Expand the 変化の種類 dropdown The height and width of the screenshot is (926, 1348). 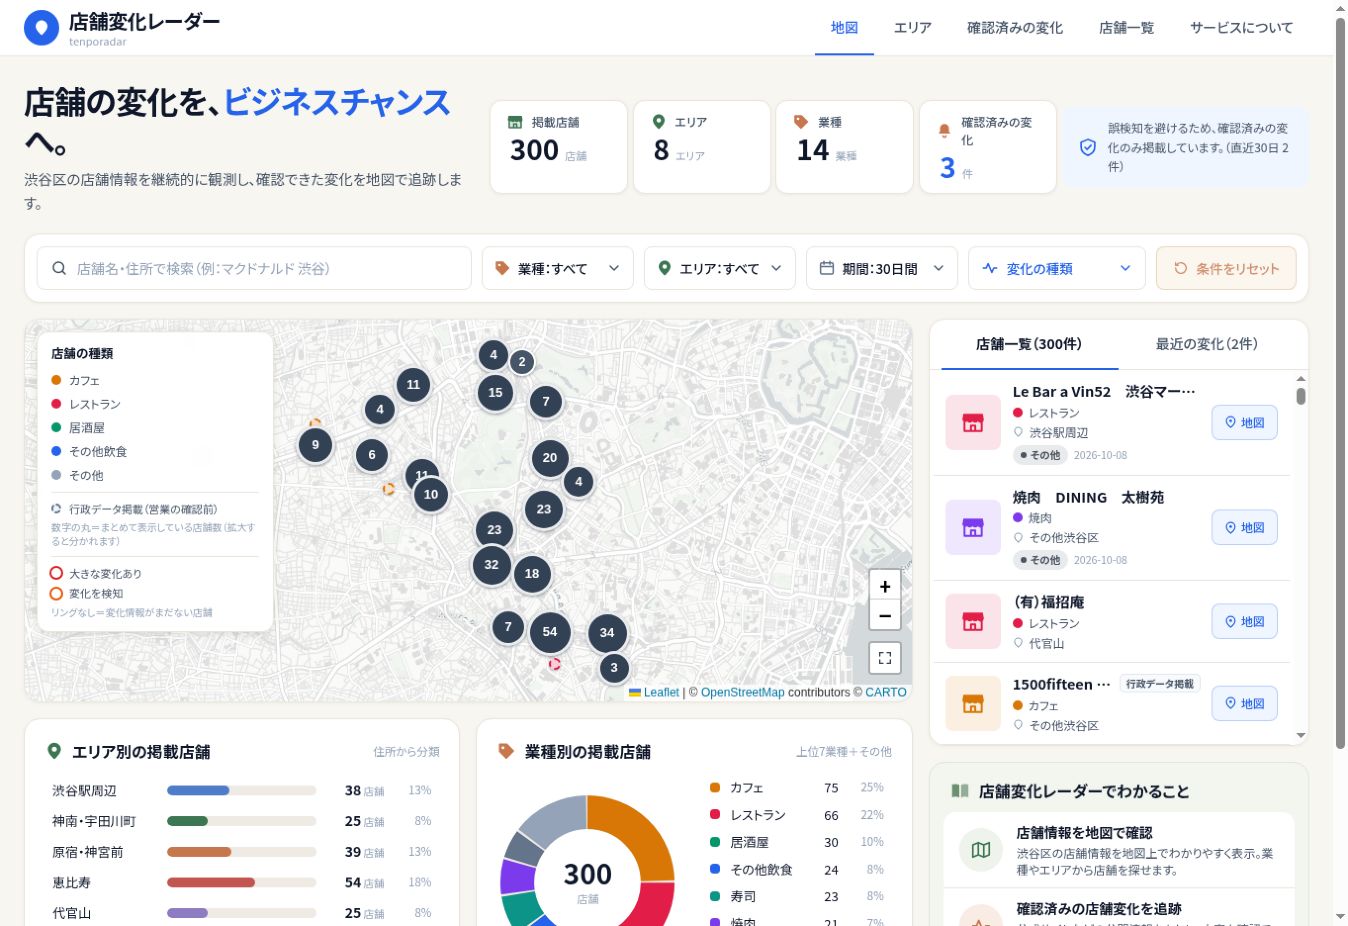[1056, 268]
